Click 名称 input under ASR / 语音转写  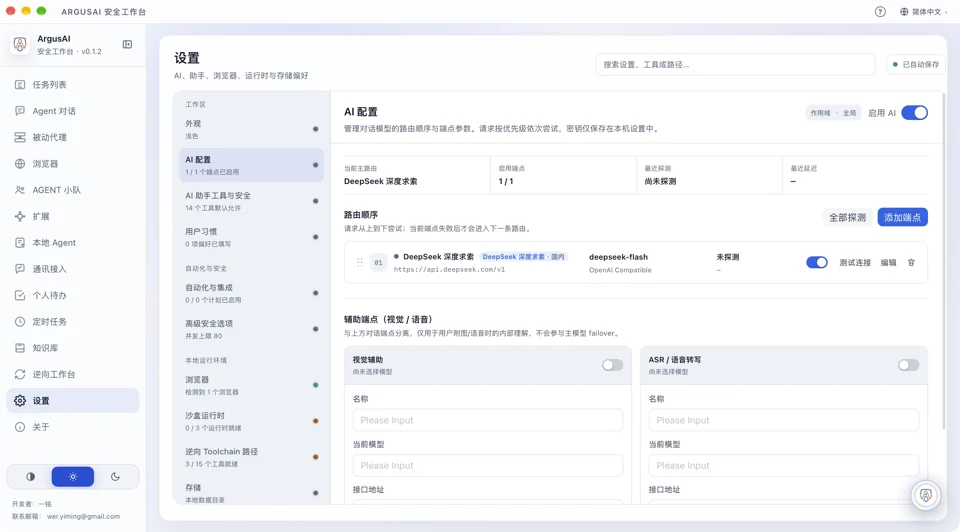tap(784, 420)
